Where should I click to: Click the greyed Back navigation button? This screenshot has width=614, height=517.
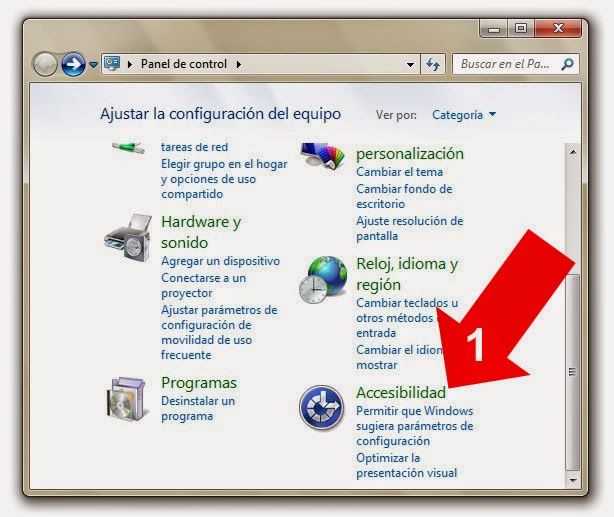click(x=45, y=64)
